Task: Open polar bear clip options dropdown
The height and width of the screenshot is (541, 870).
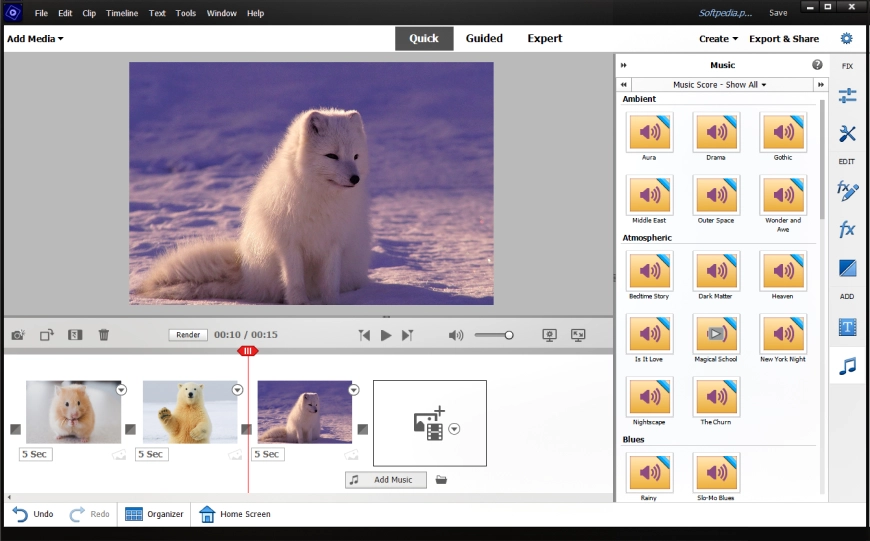Action: tap(237, 390)
